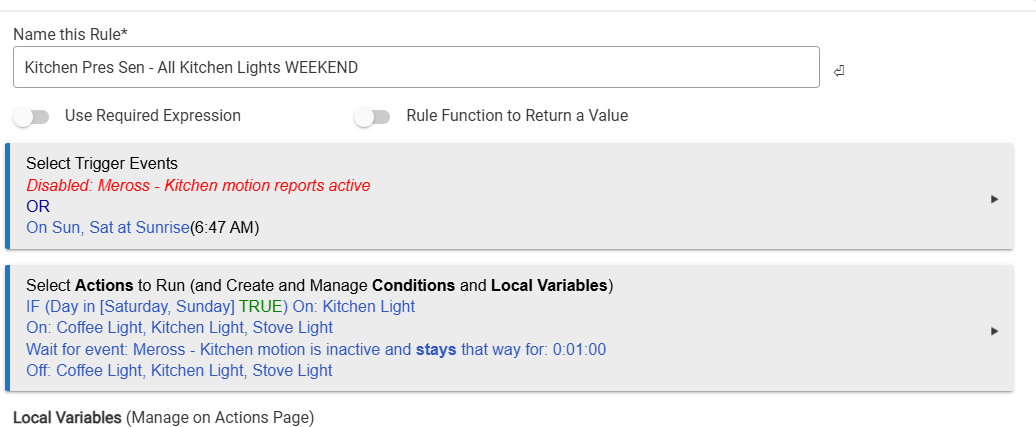Click the Wait for event Meross action
1036x427 pixels.
click(316, 349)
